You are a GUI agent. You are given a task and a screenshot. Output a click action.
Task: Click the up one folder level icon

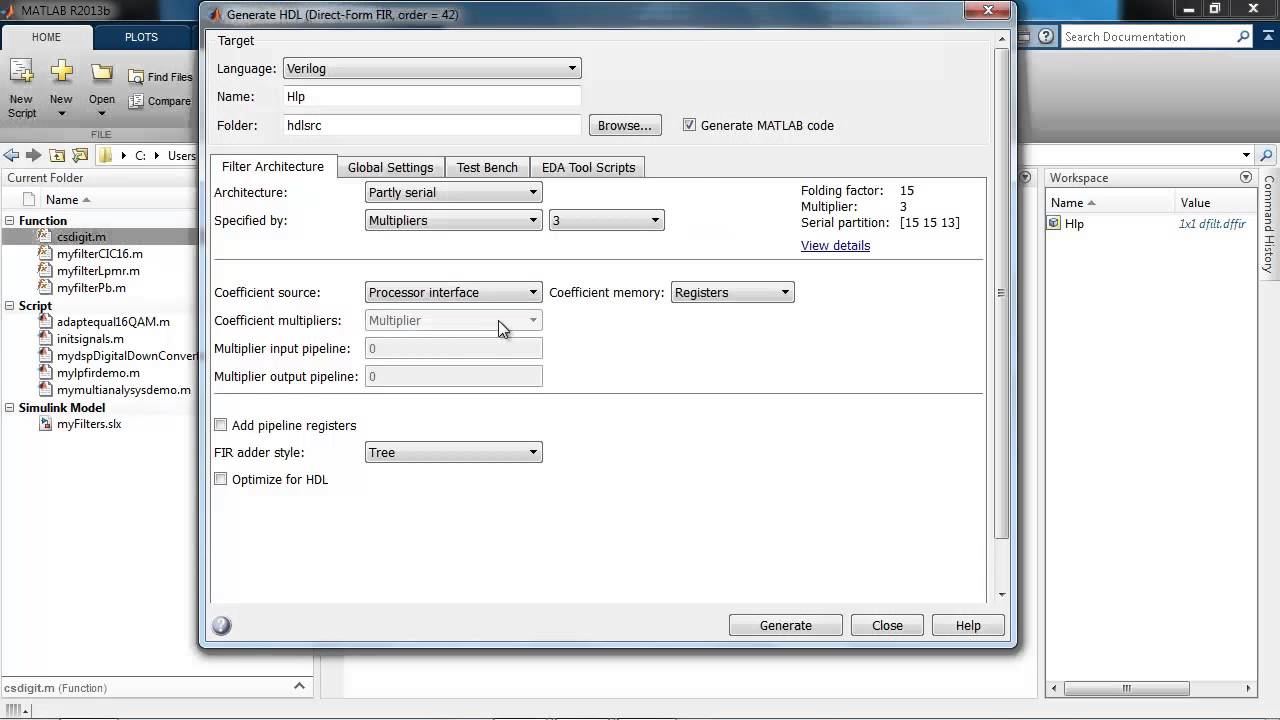pyautogui.click(x=57, y=155)
